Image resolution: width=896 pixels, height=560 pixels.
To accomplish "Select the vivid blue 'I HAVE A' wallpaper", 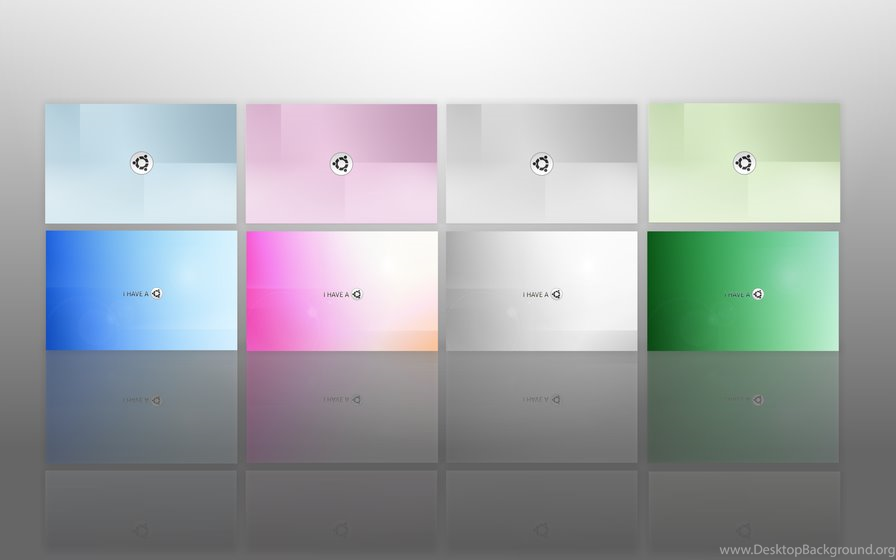I will pyautogui.click(x=141, y=290).
